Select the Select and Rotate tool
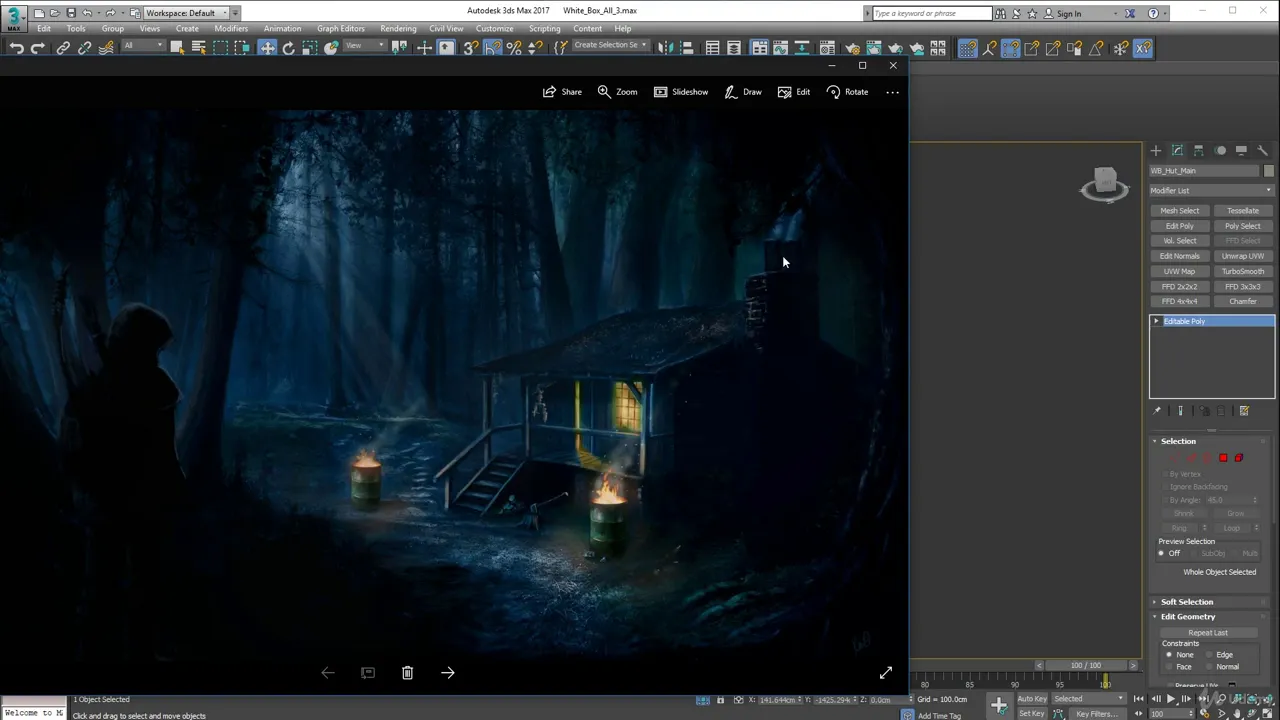Viewport: 1280px width, 720px height. click(x=289, y=48)
